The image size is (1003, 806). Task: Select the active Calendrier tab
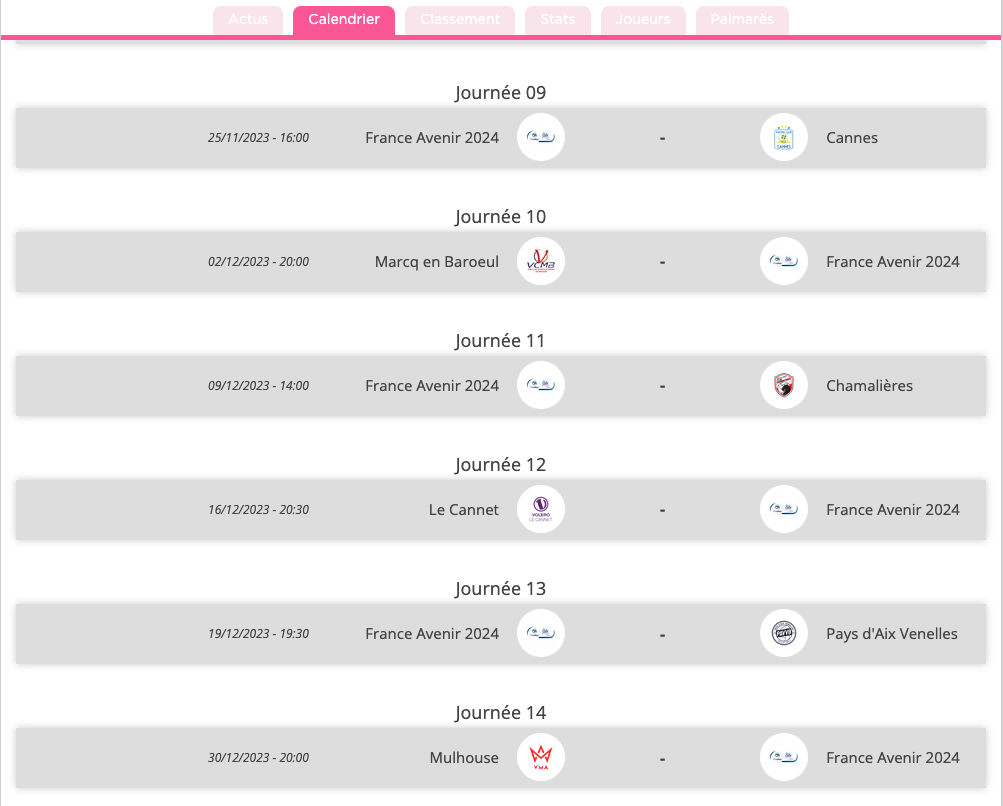[344, 20]
